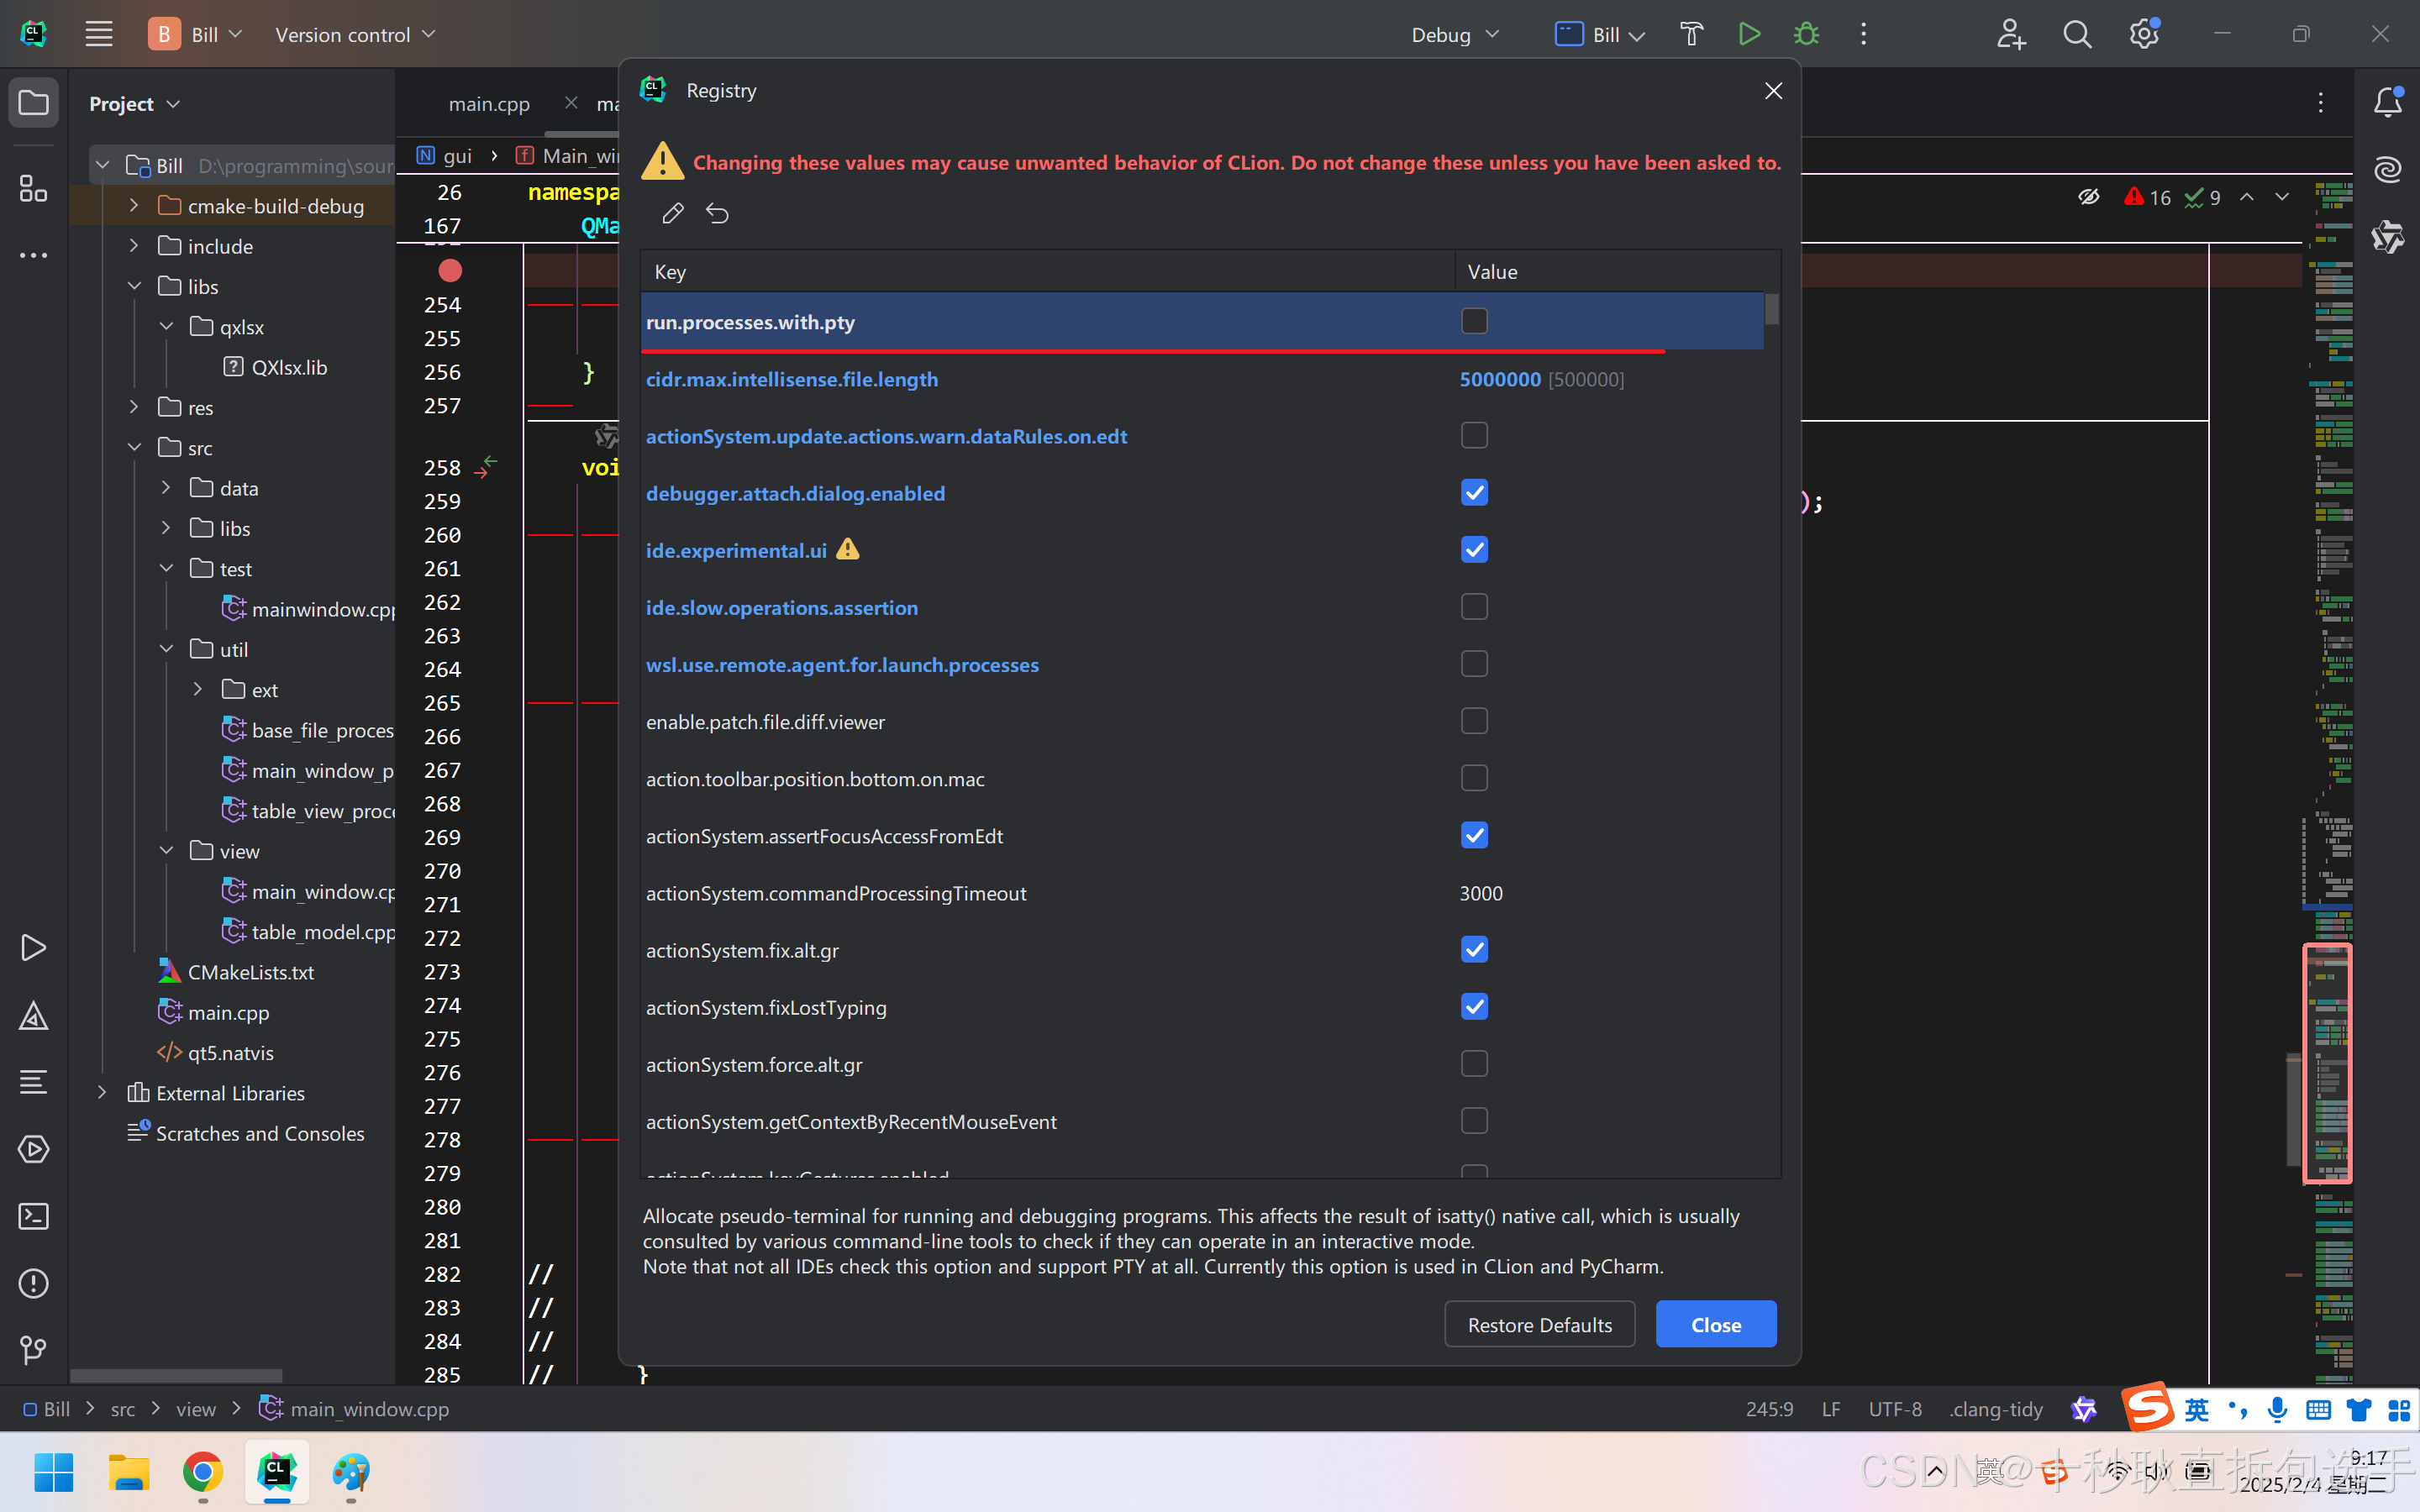Disable the debugger.attach.dialog.enabled checkbox
The width and height of the screenshot is (2420, 1512).
1473,492
